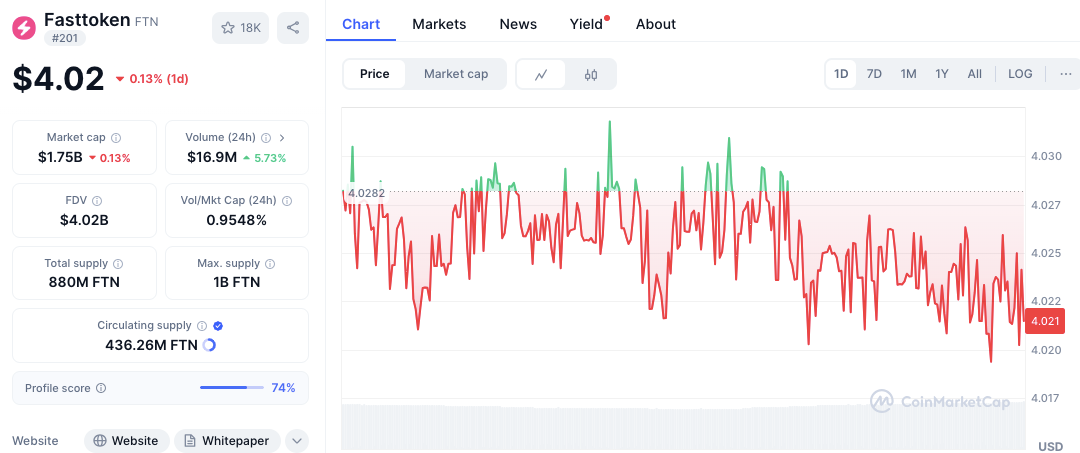Click the 74% profile score value

coord(283,388)
